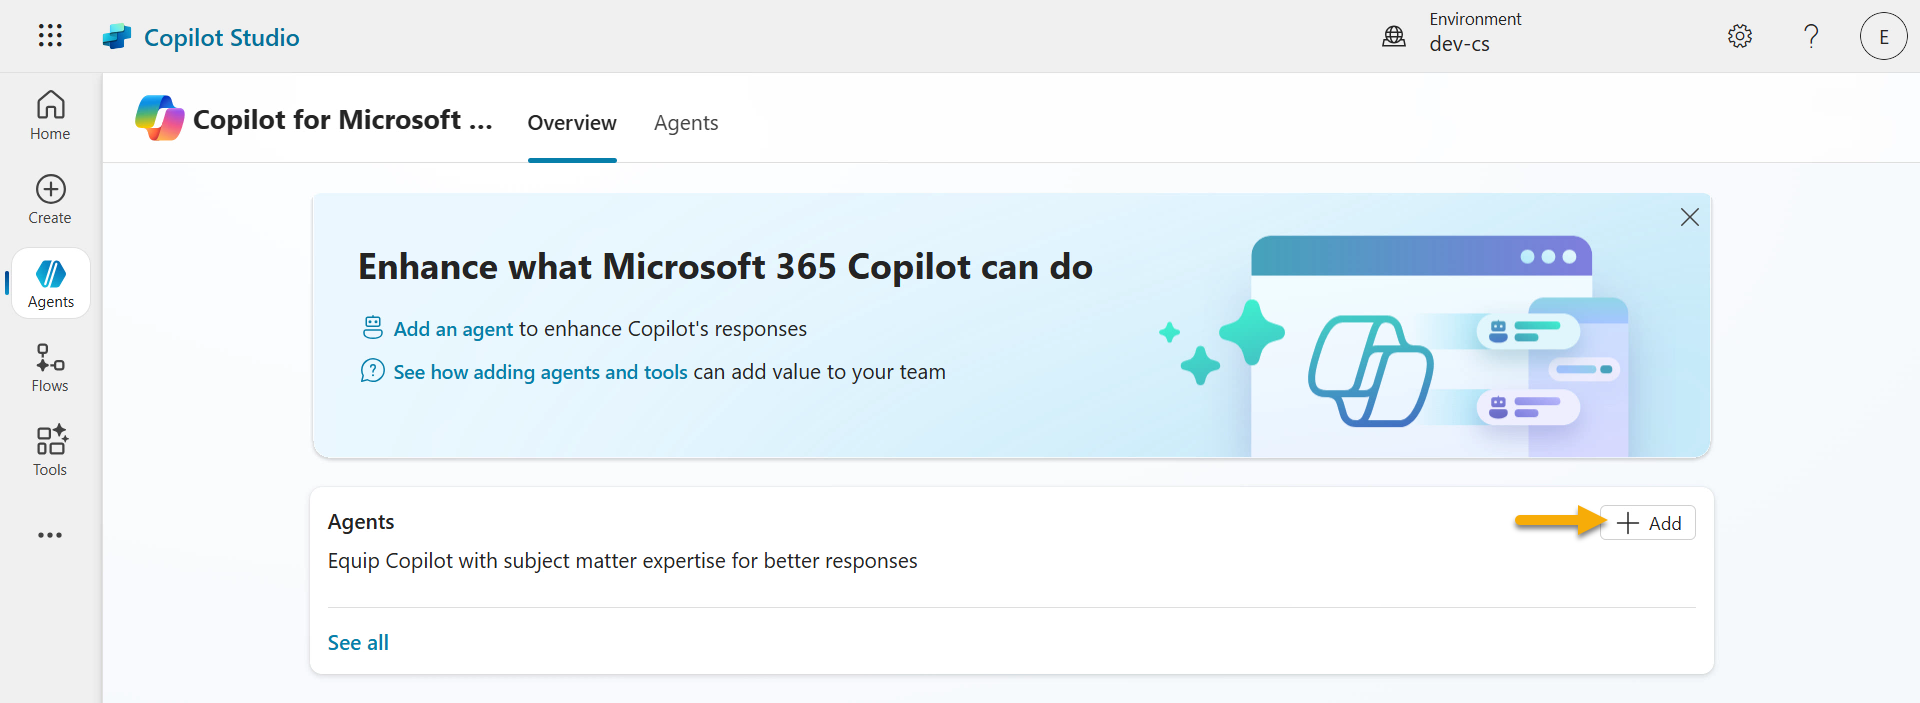Click Equip Copilot with subject matter text
The image size is (1920, 703).
[x=622, y=561]
